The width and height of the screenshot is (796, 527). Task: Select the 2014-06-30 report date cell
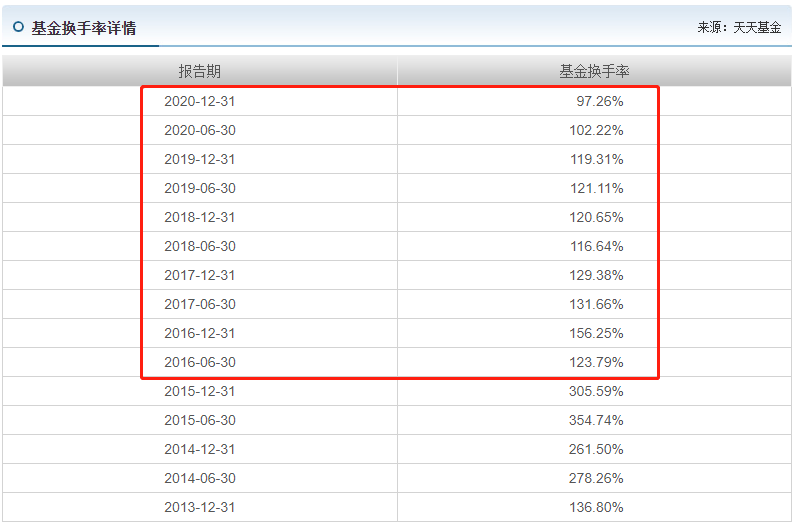pyautogui.click(x=200, y=478)
